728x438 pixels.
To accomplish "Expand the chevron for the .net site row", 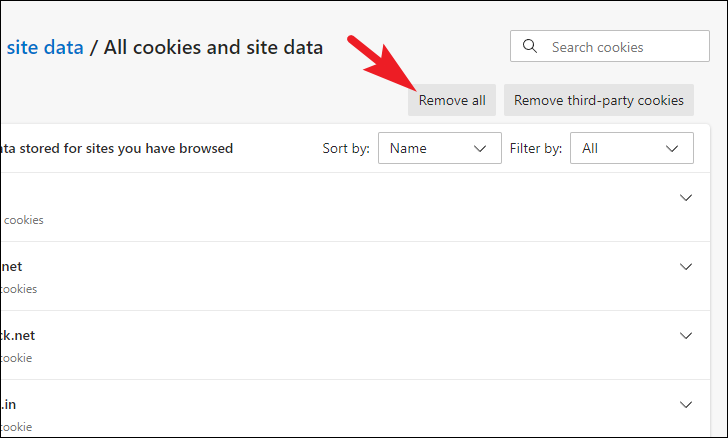I will (x=686, y=267).
